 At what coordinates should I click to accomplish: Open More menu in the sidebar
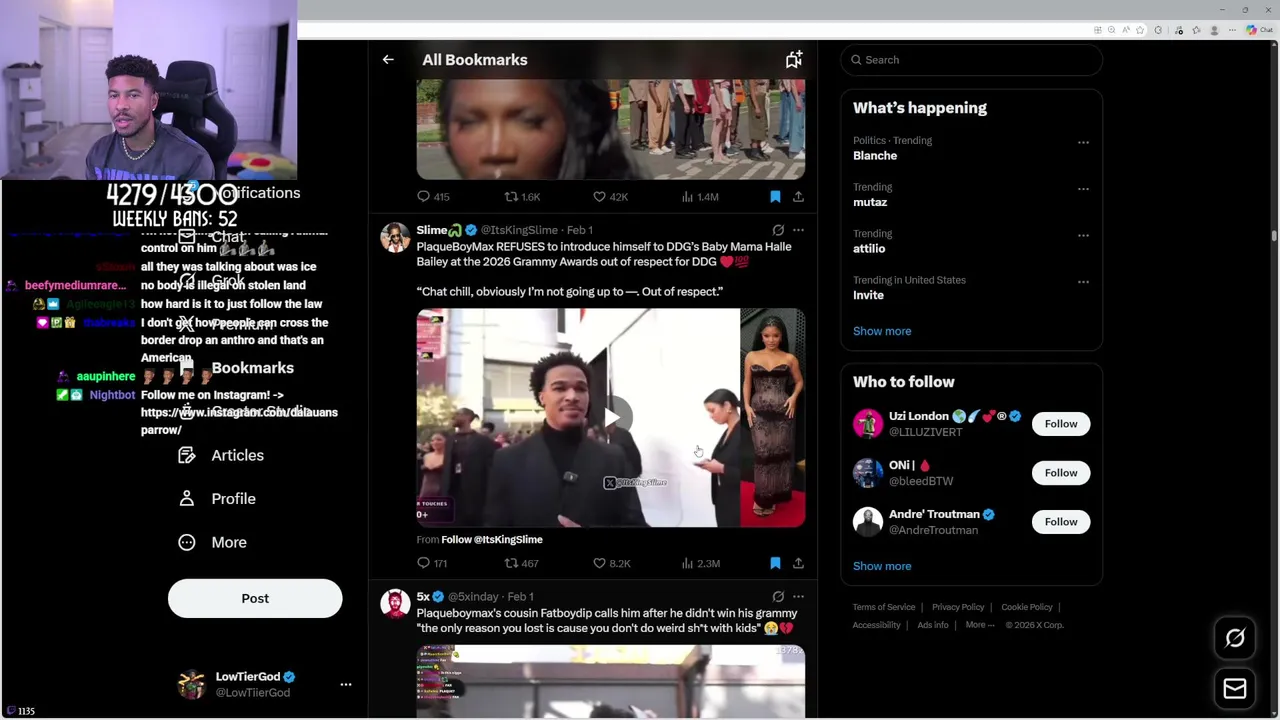[212, 542]
